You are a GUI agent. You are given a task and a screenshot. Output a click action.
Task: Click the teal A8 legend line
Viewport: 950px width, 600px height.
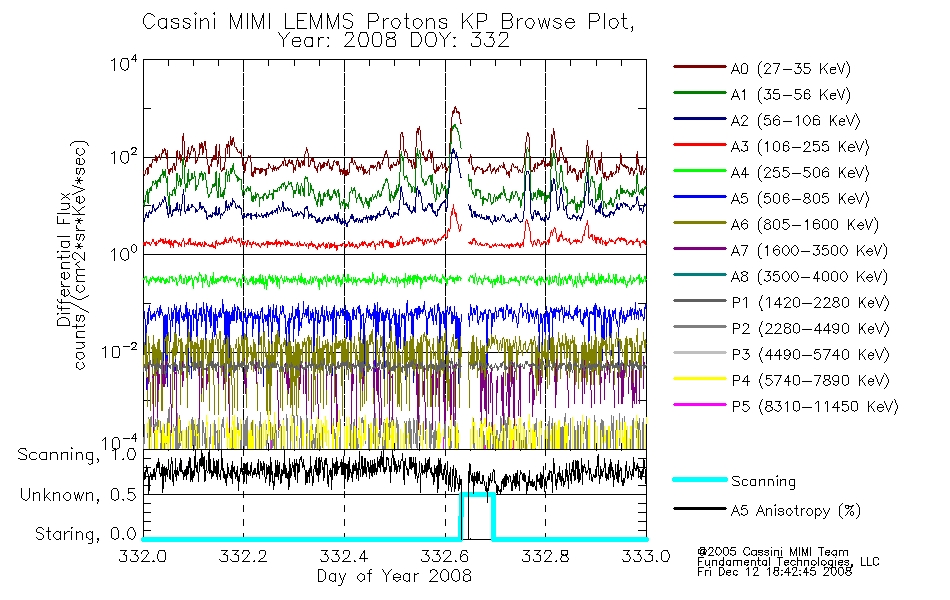pyautogui.click(x=699, y=275)
